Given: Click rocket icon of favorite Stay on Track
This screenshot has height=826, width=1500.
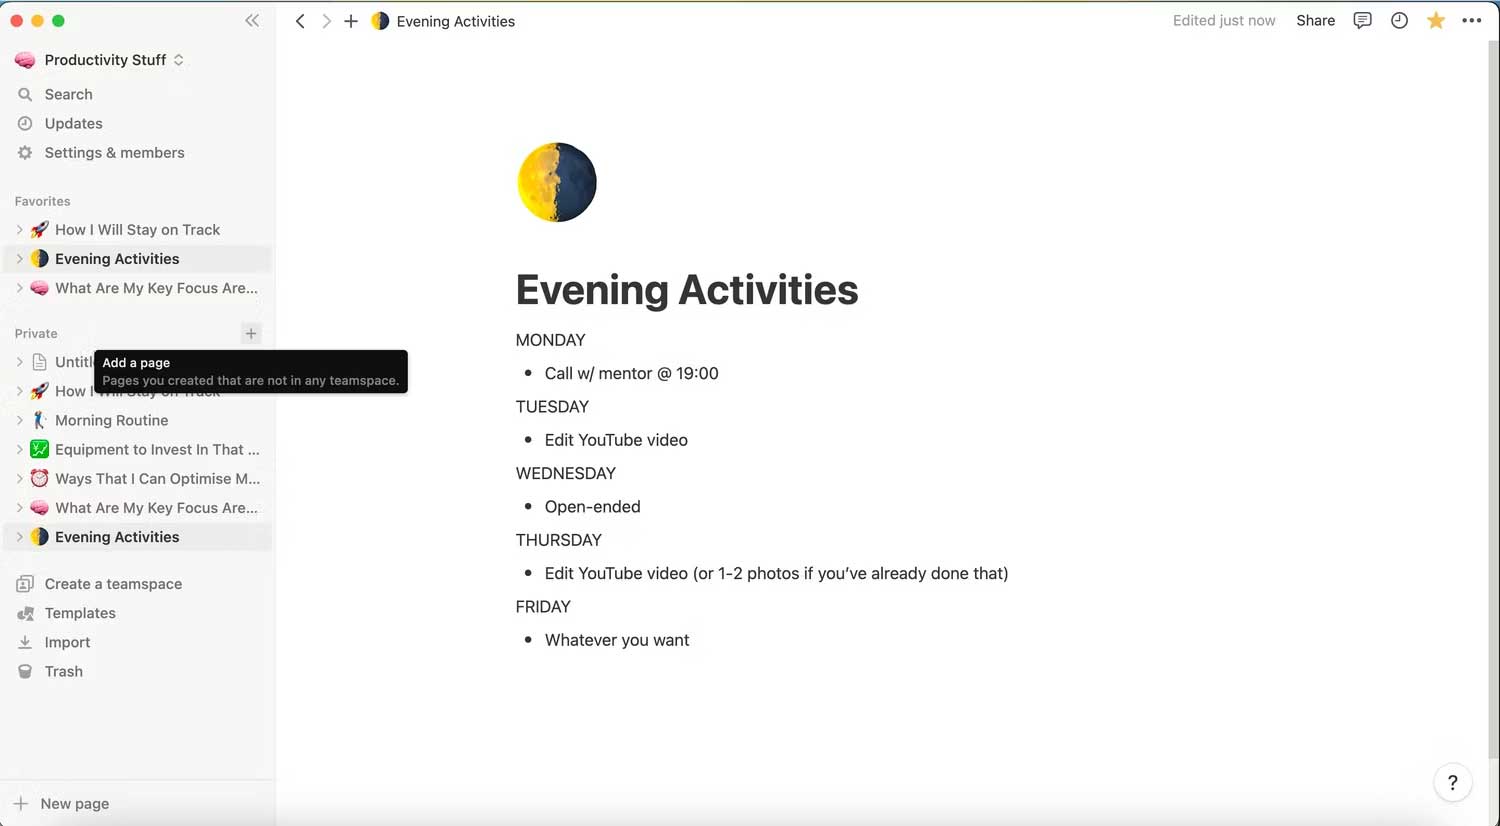Looking at the screenshot, I should tap(39, 229).
